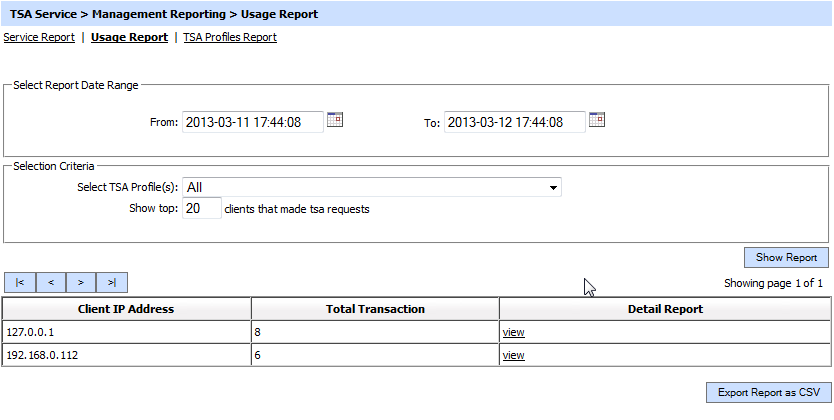Click the Total Transaction column header
Screen dimensions: 834x420
click(x=375, y=309)
